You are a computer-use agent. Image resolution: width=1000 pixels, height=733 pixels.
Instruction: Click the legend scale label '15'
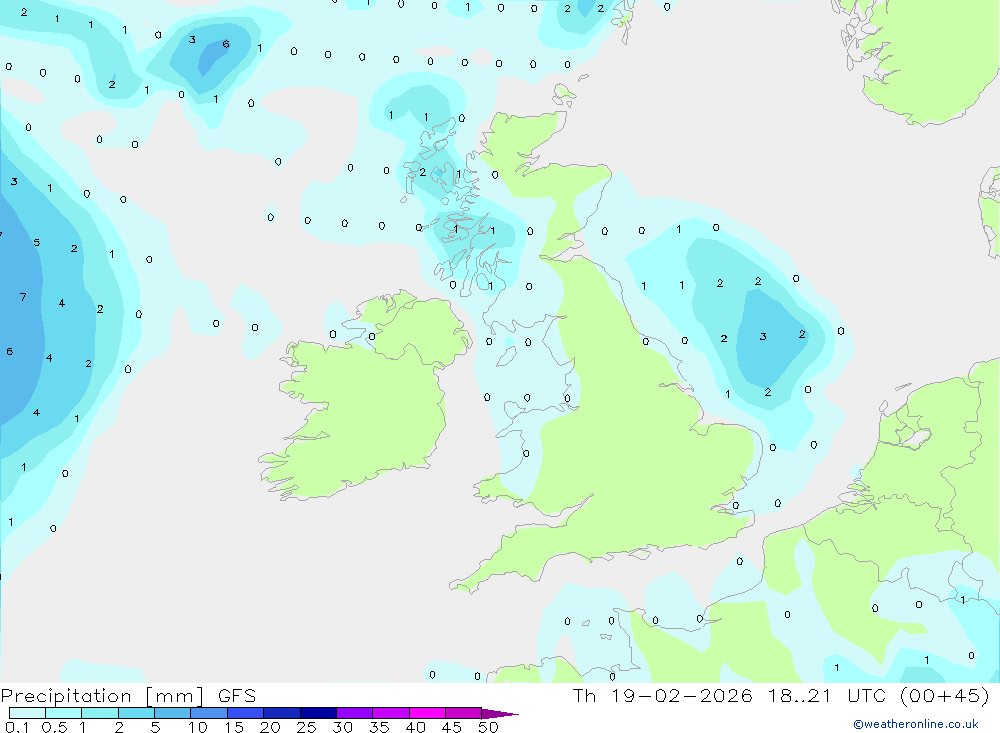234,727
